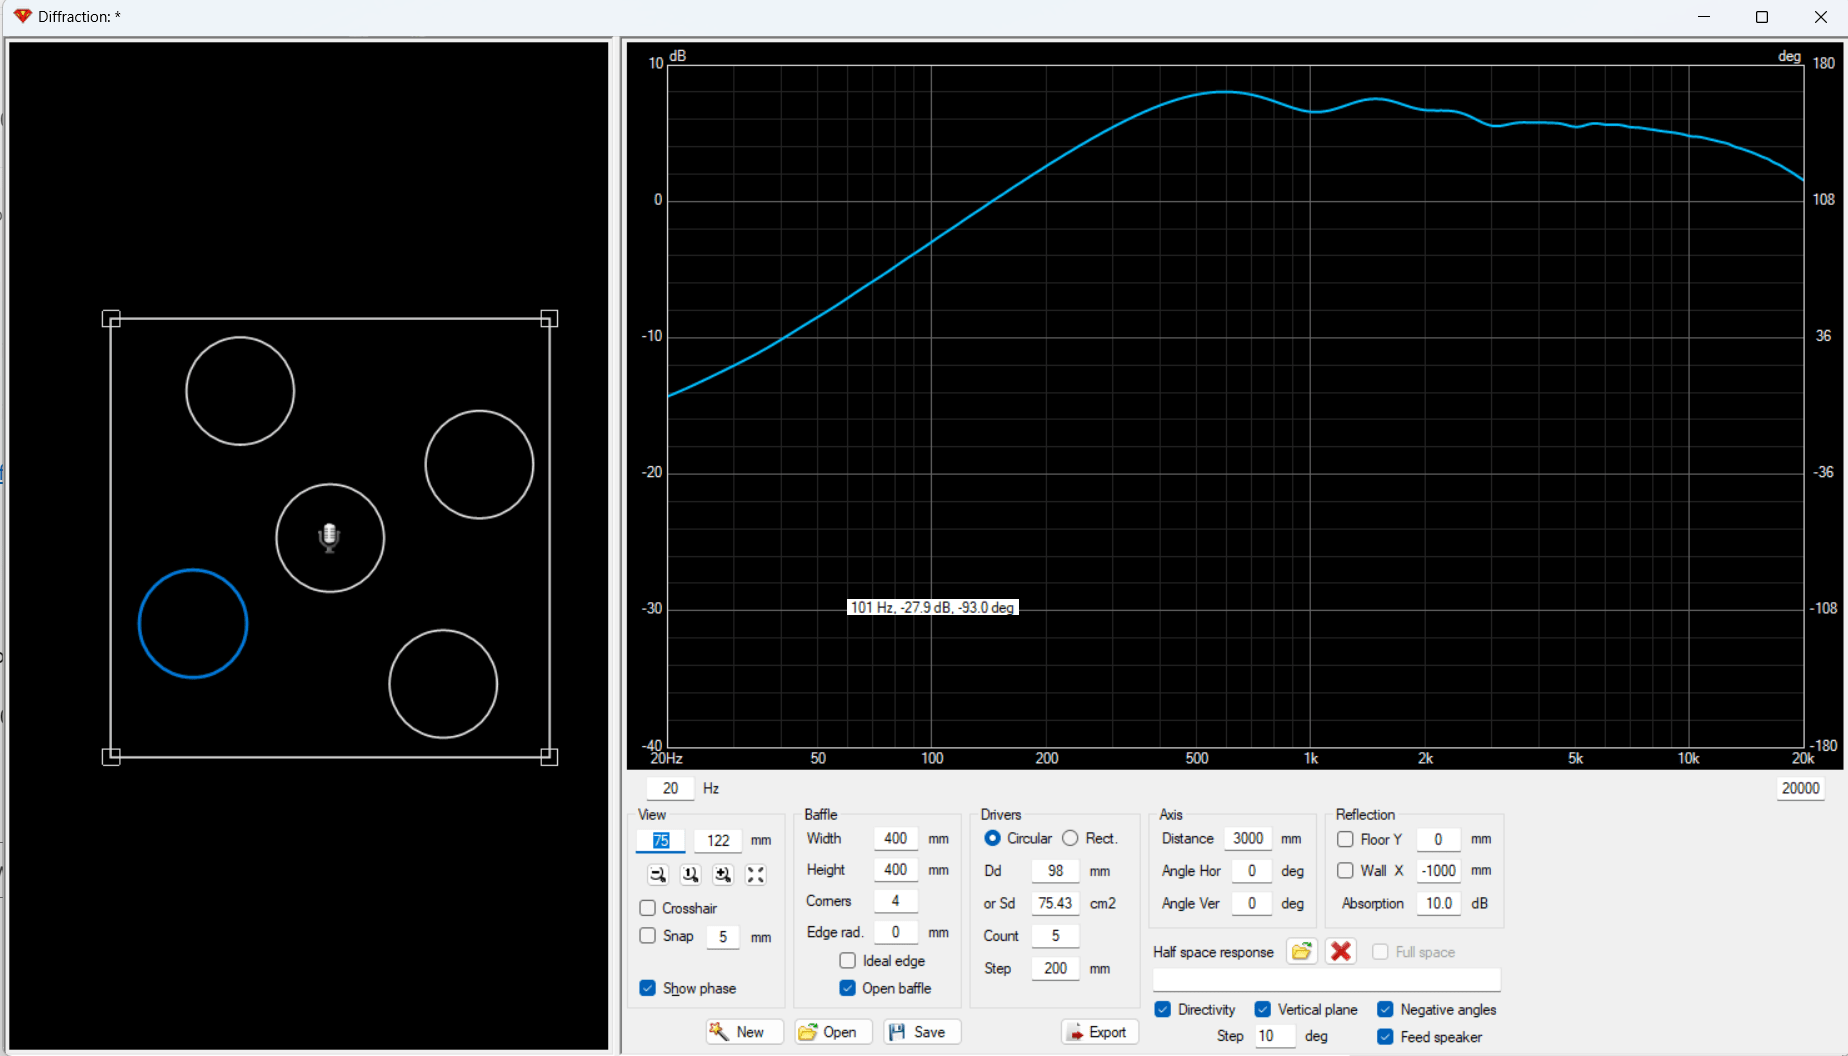Enable the Snap checkbox
Image resolution: width=1848 pixels, height=1056 pixels.
(x=648, y=936)
